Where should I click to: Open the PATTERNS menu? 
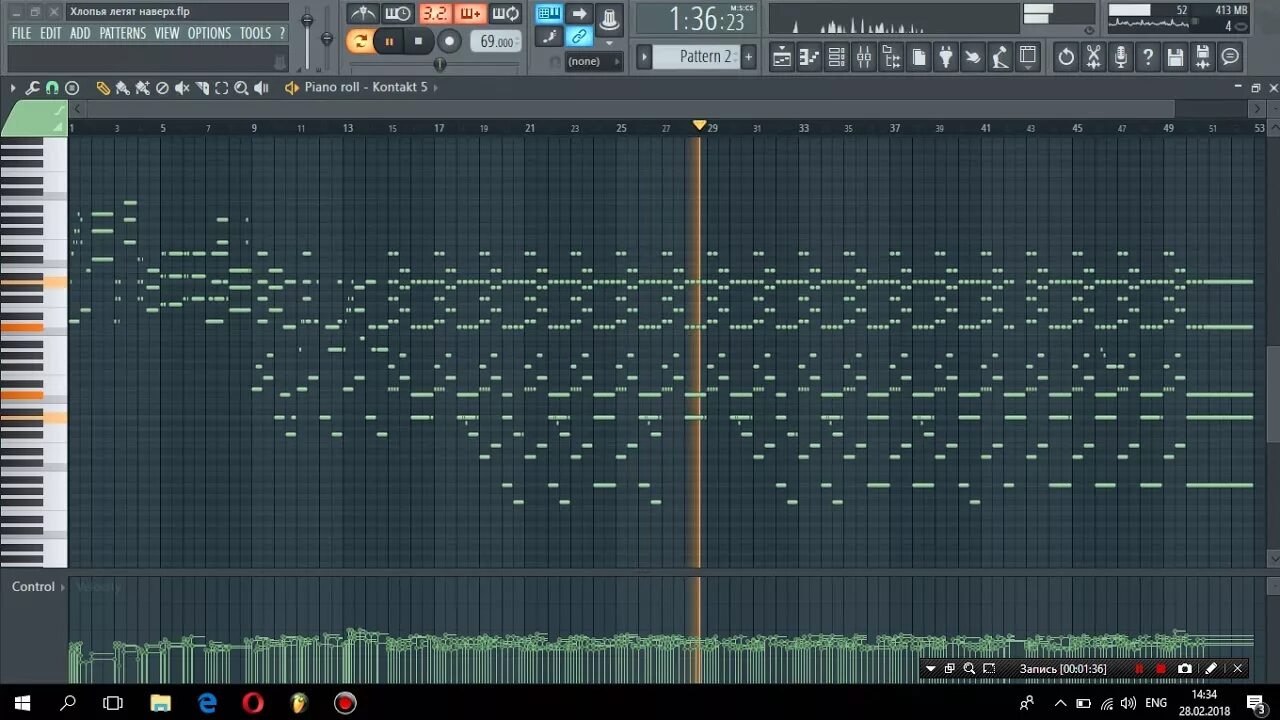(x=123, y=33)
